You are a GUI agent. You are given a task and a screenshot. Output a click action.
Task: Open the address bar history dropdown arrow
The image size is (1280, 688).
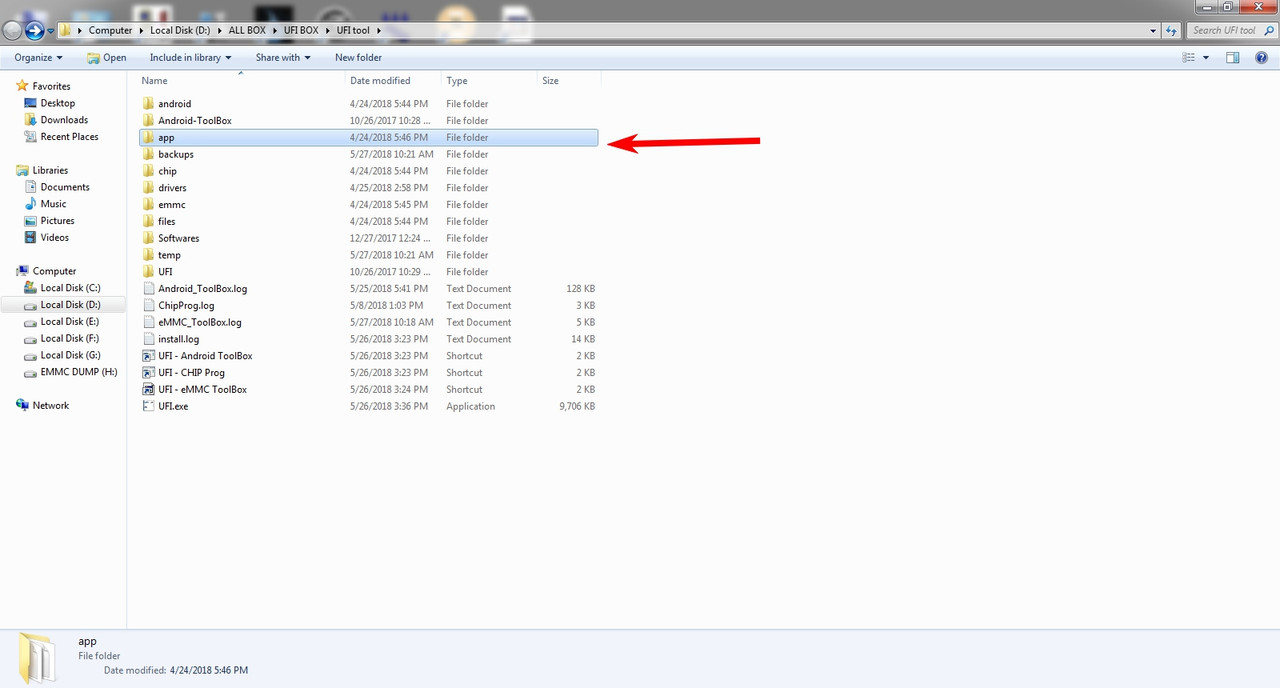click(1153, 30)
